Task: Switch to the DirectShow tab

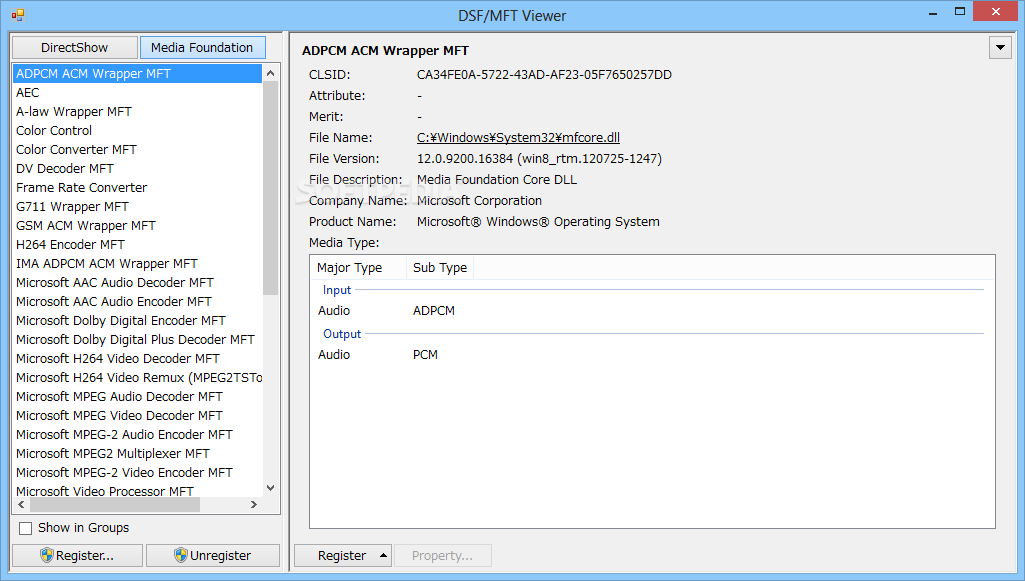Action: pos(75,48)
